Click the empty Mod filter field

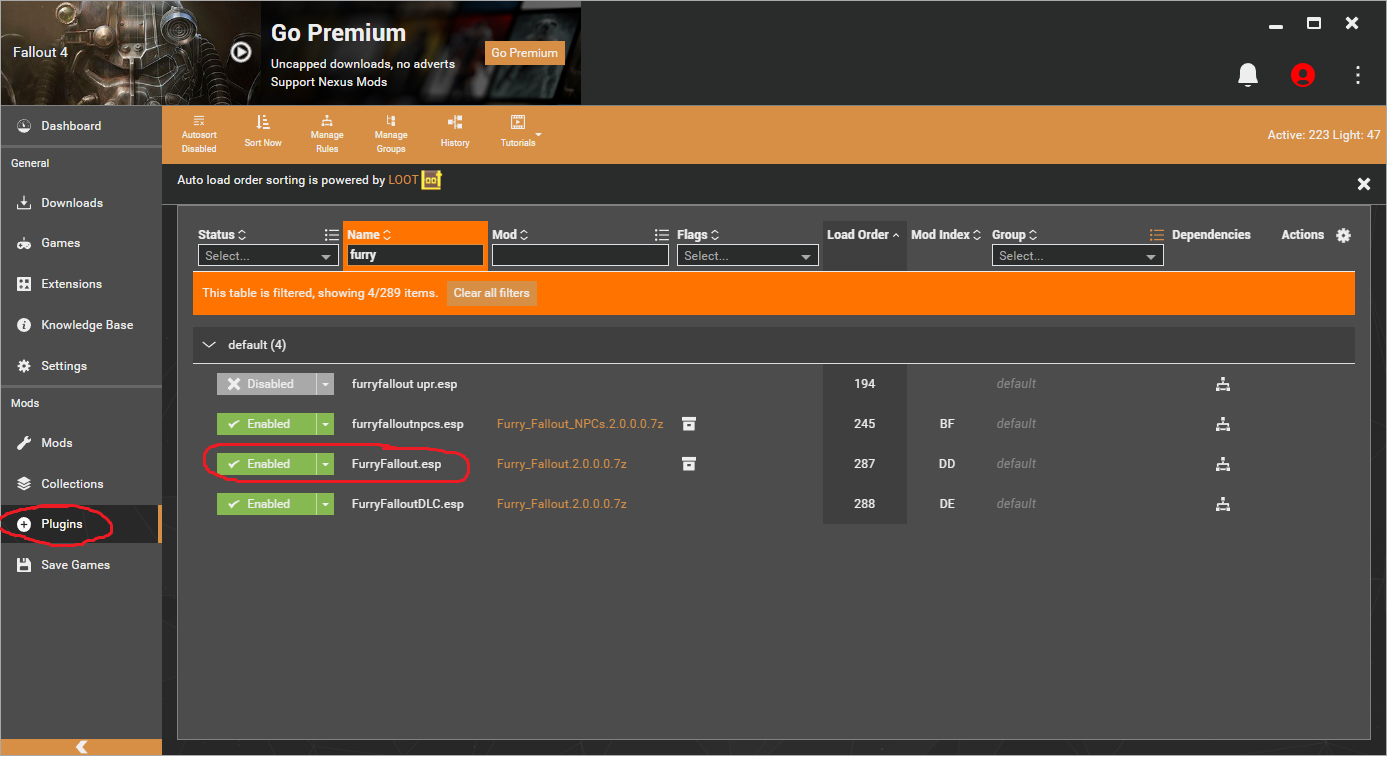click(580, 256)
